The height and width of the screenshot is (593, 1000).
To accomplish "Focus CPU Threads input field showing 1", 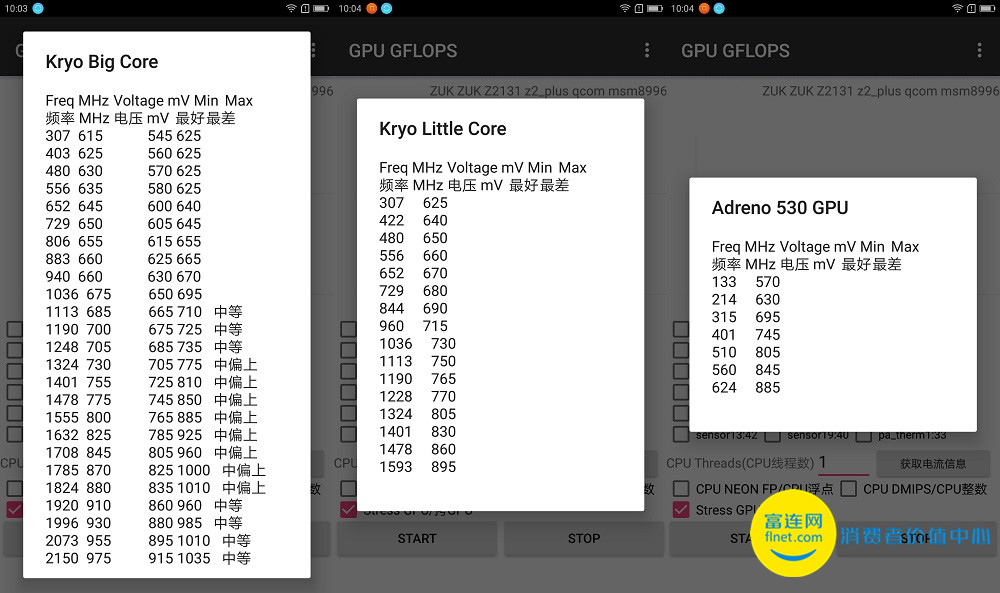I will coord(843,462).
